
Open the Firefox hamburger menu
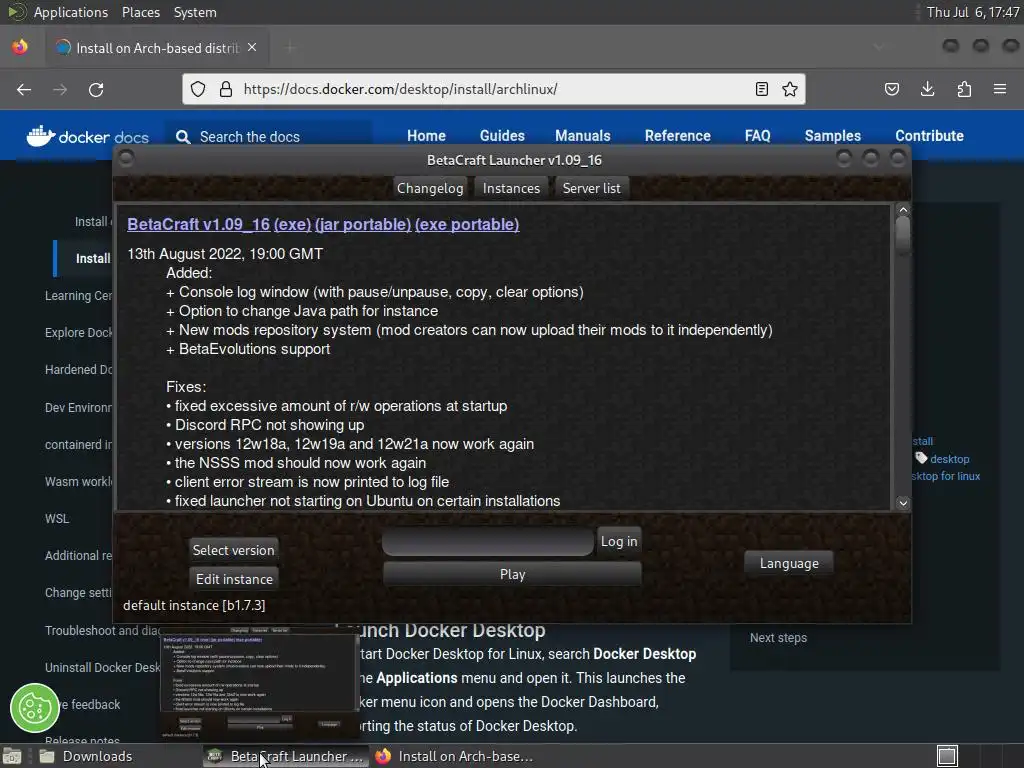coord(1000,89)
